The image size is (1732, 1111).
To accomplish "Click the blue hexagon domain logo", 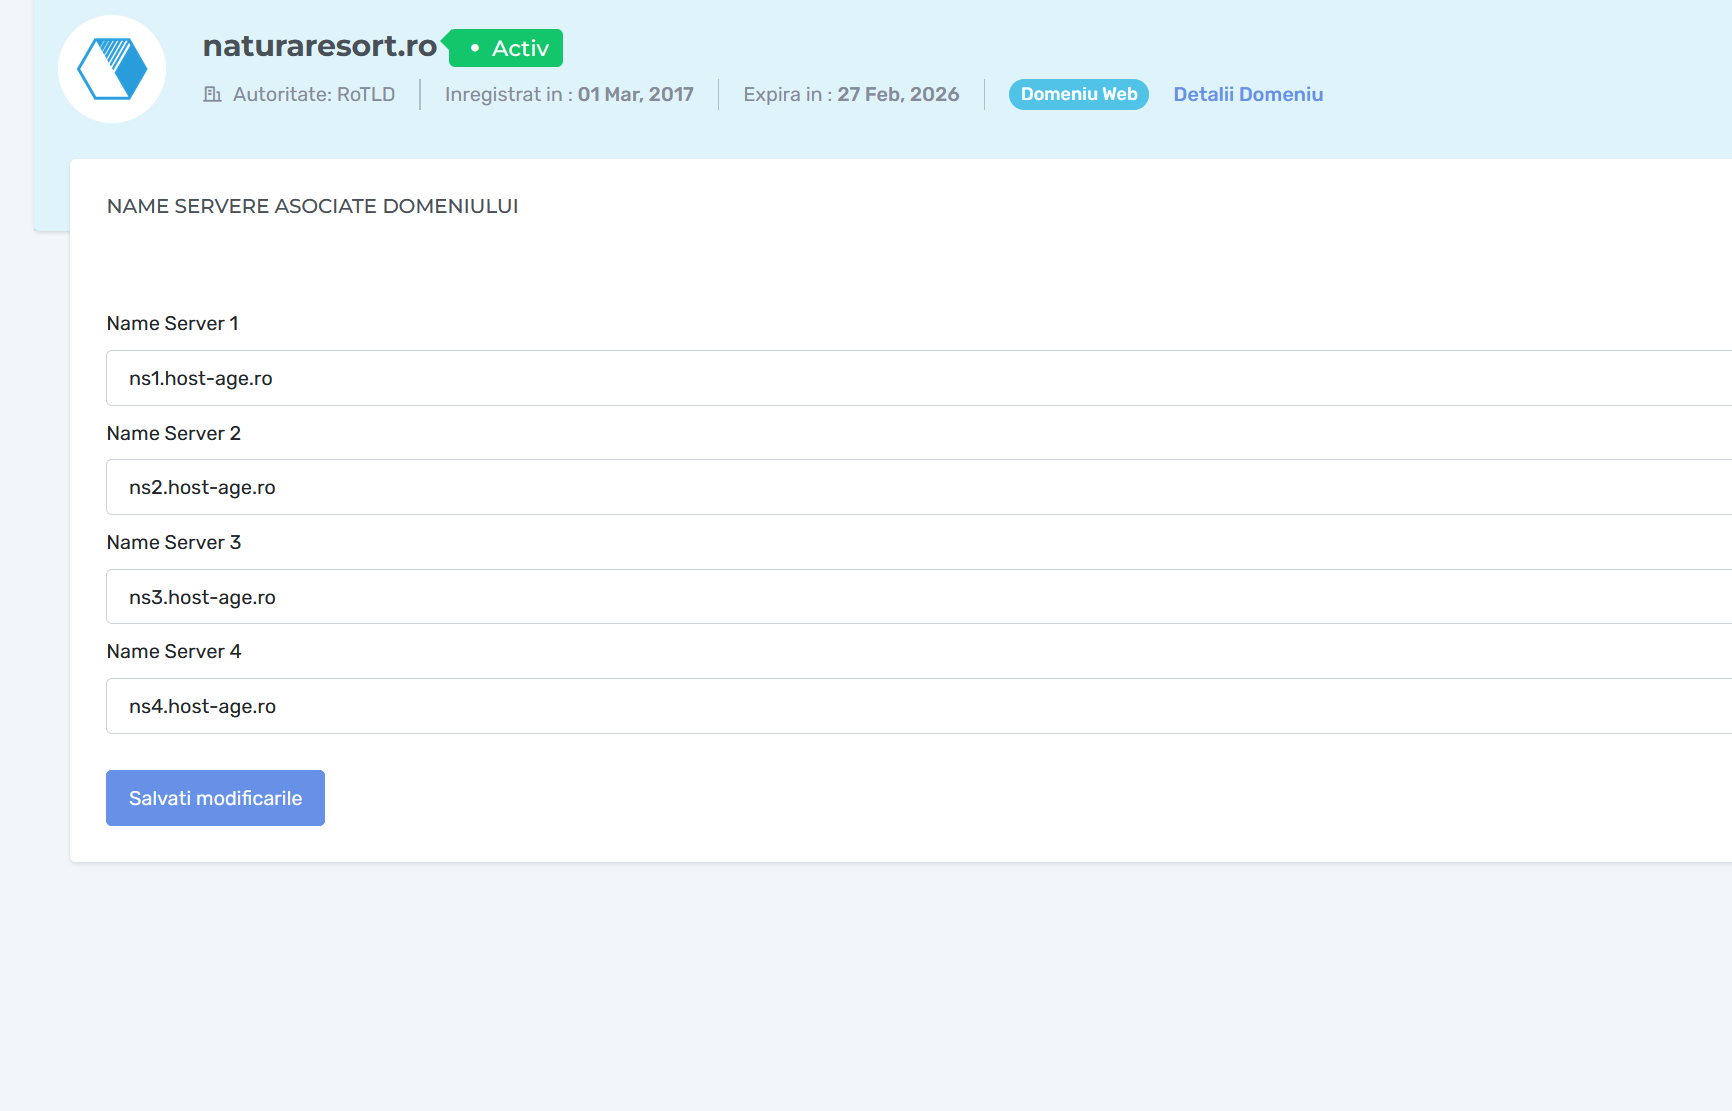I will click(x=112, y=69).
